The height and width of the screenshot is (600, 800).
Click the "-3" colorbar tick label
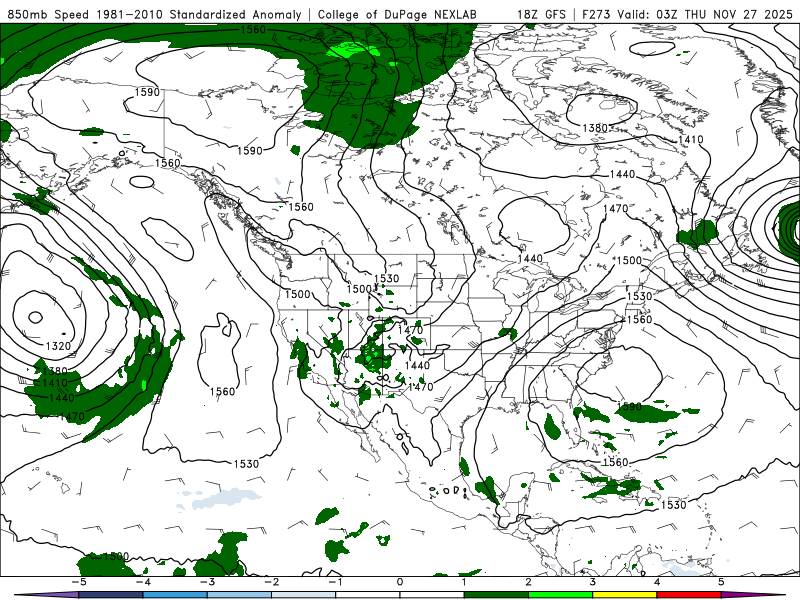click(x=207, y=582)
